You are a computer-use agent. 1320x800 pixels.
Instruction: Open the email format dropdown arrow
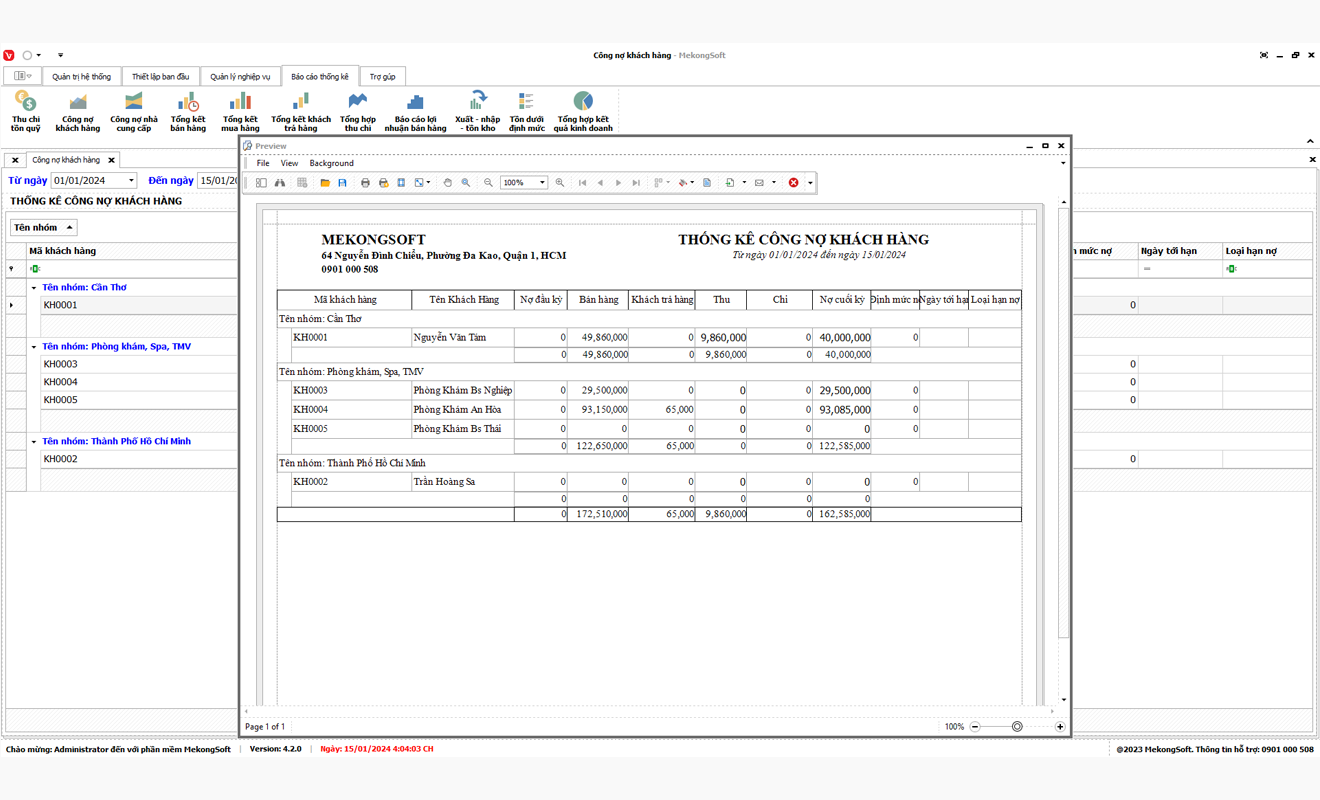click(x=773, y=183)
